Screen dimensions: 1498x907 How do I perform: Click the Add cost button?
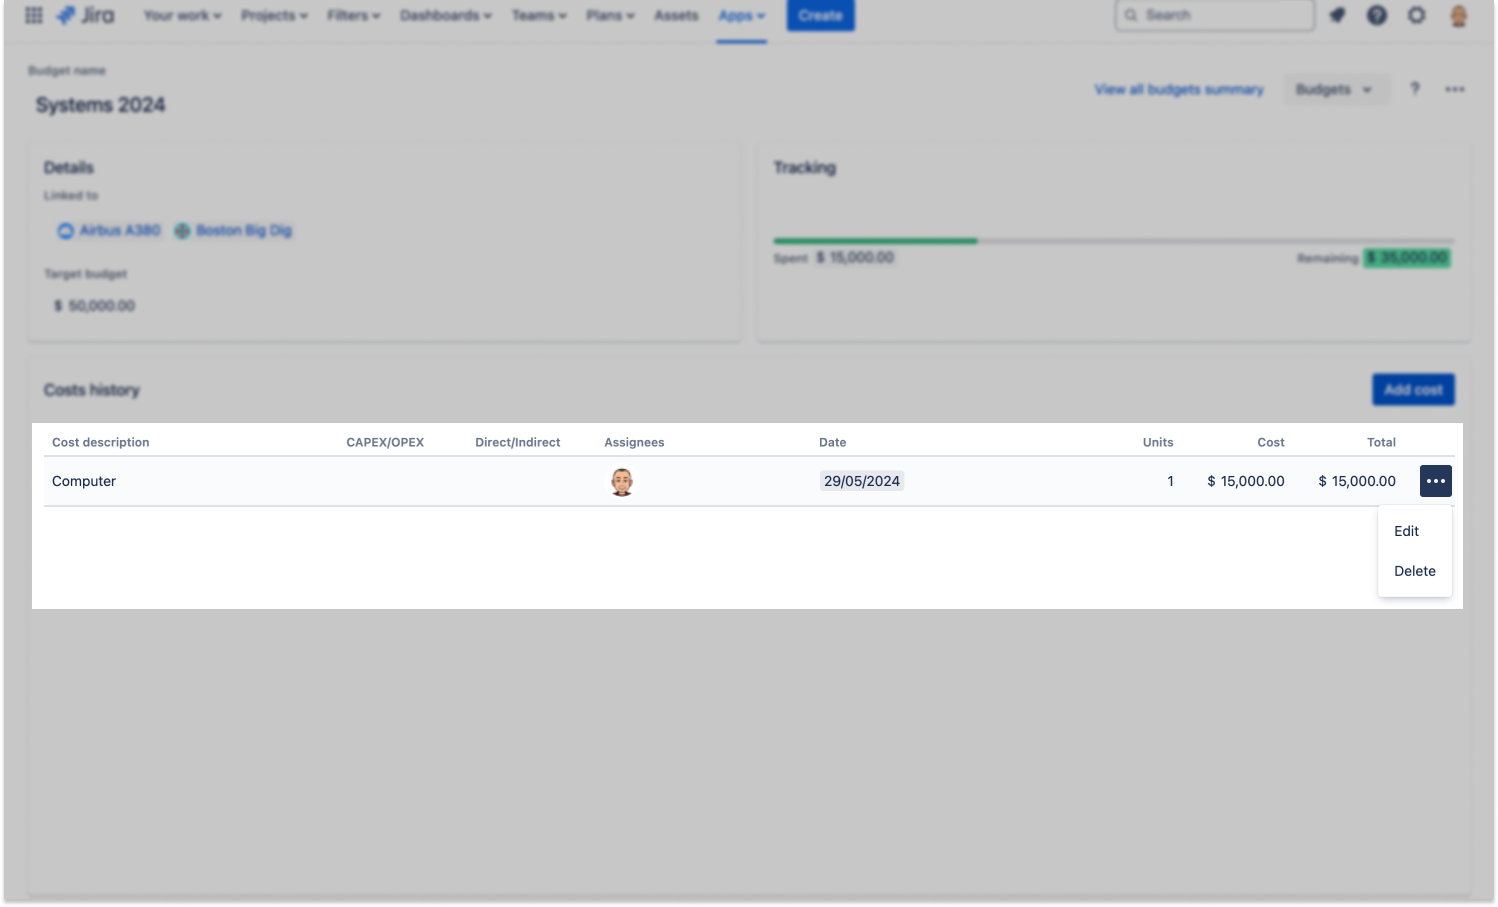pos(1412,389)
